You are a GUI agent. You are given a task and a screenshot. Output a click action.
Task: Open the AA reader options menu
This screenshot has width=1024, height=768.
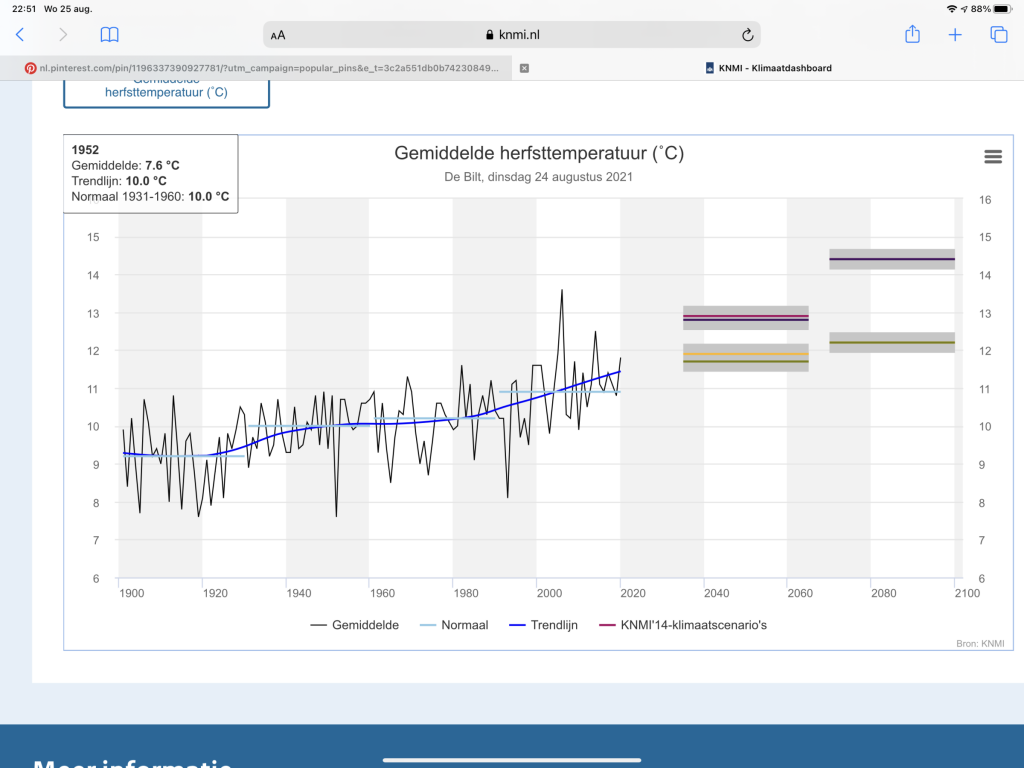(278, 35)
